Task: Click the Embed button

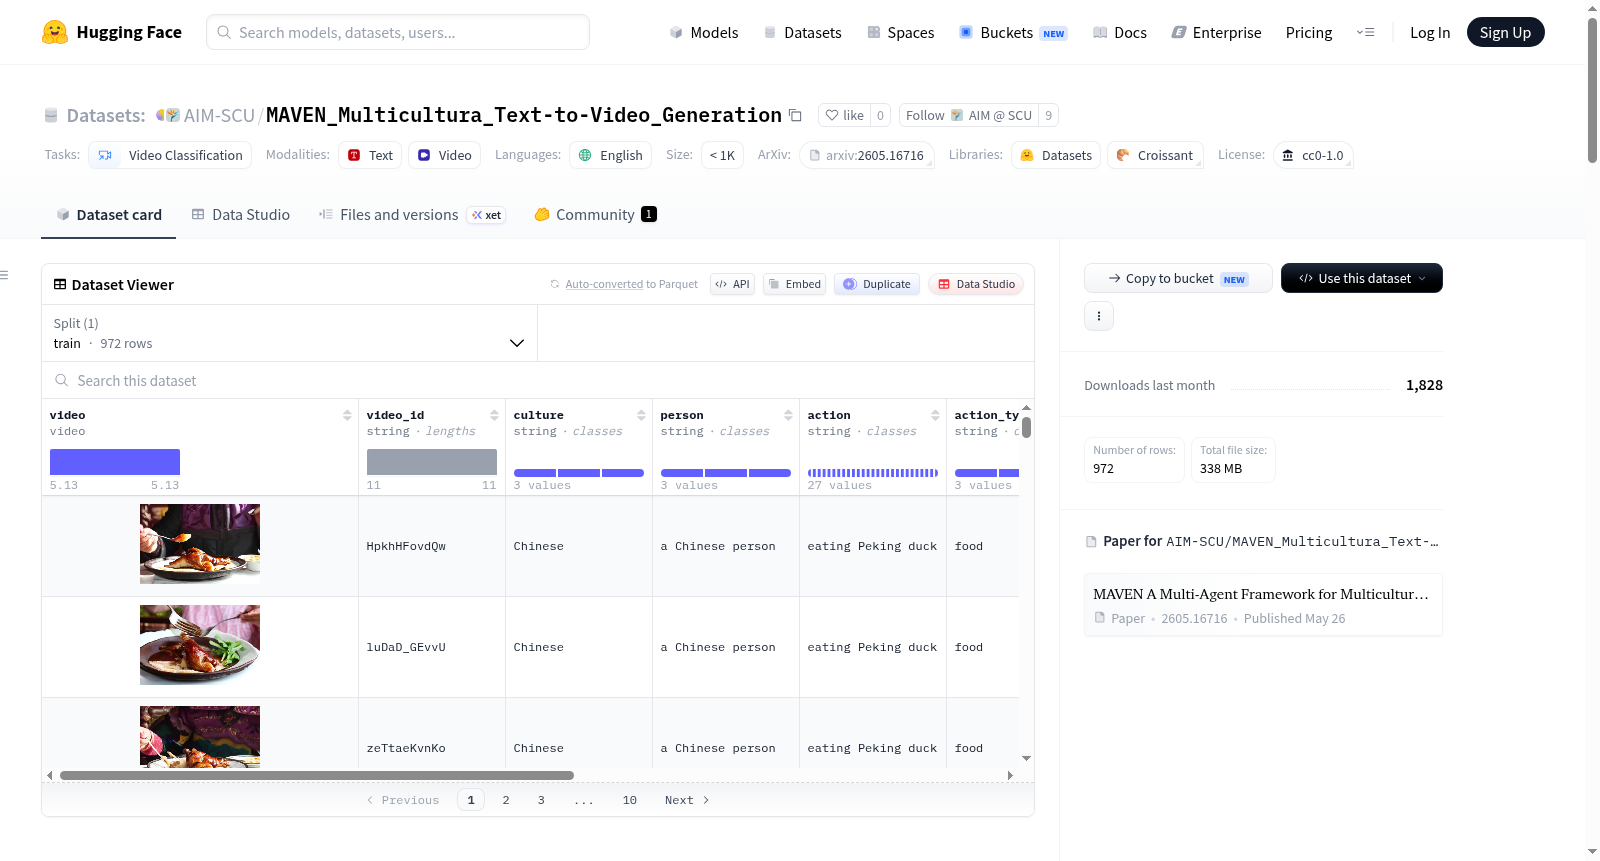Action: (x=794, y=284)
